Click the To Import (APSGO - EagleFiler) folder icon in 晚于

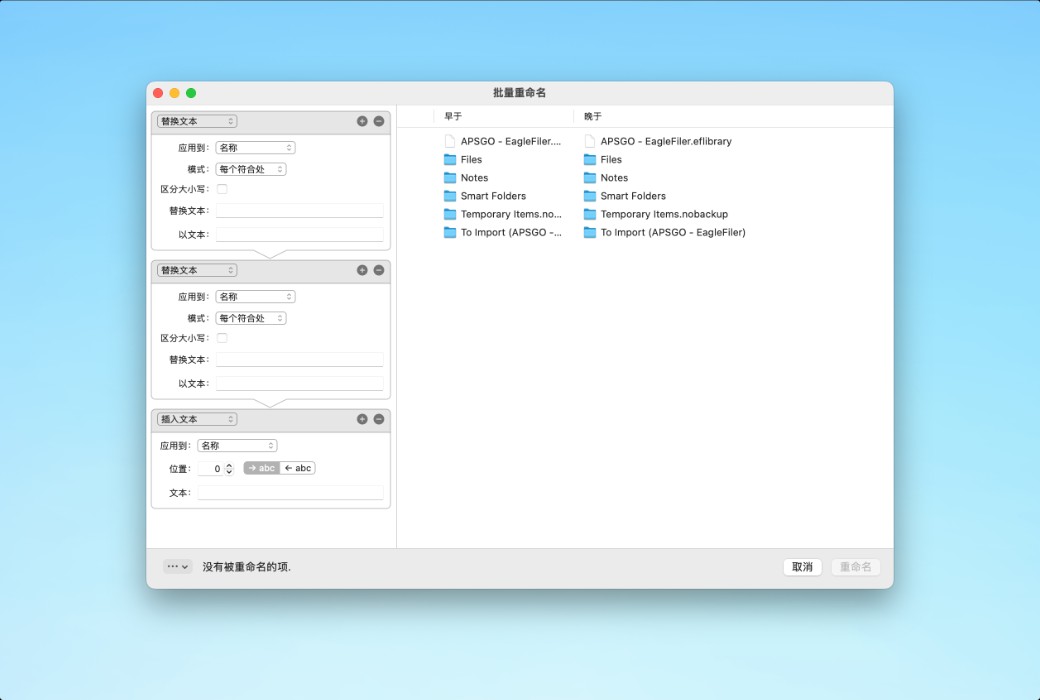point(590,232)
